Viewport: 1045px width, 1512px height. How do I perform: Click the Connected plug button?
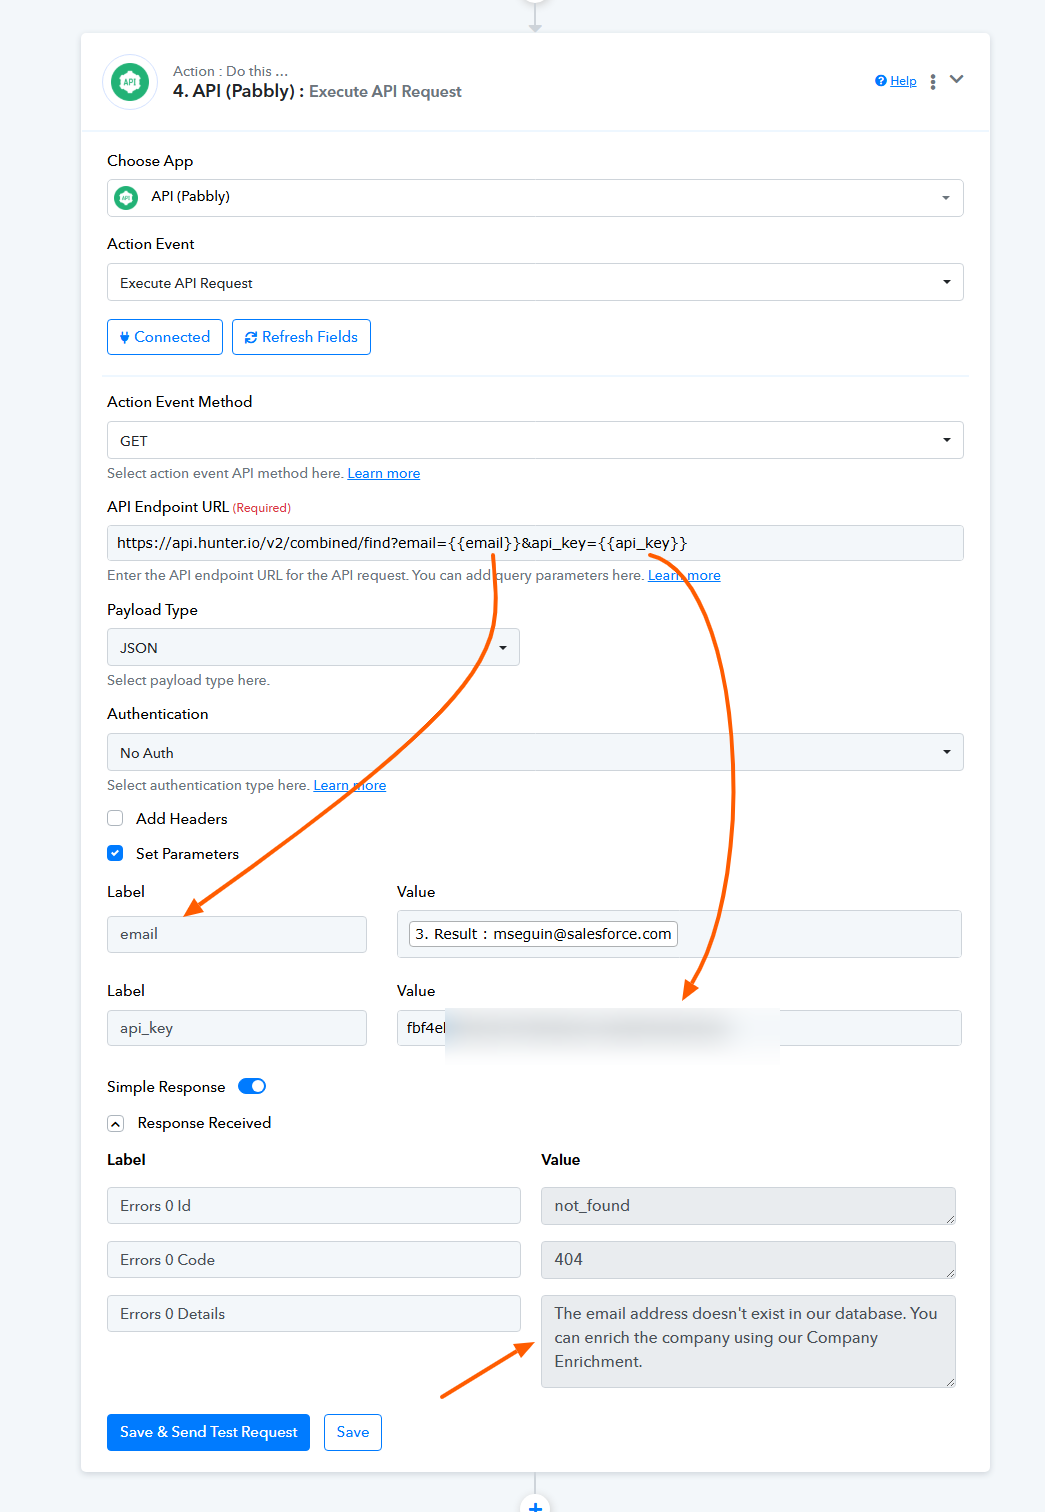(x=165, y=337)
